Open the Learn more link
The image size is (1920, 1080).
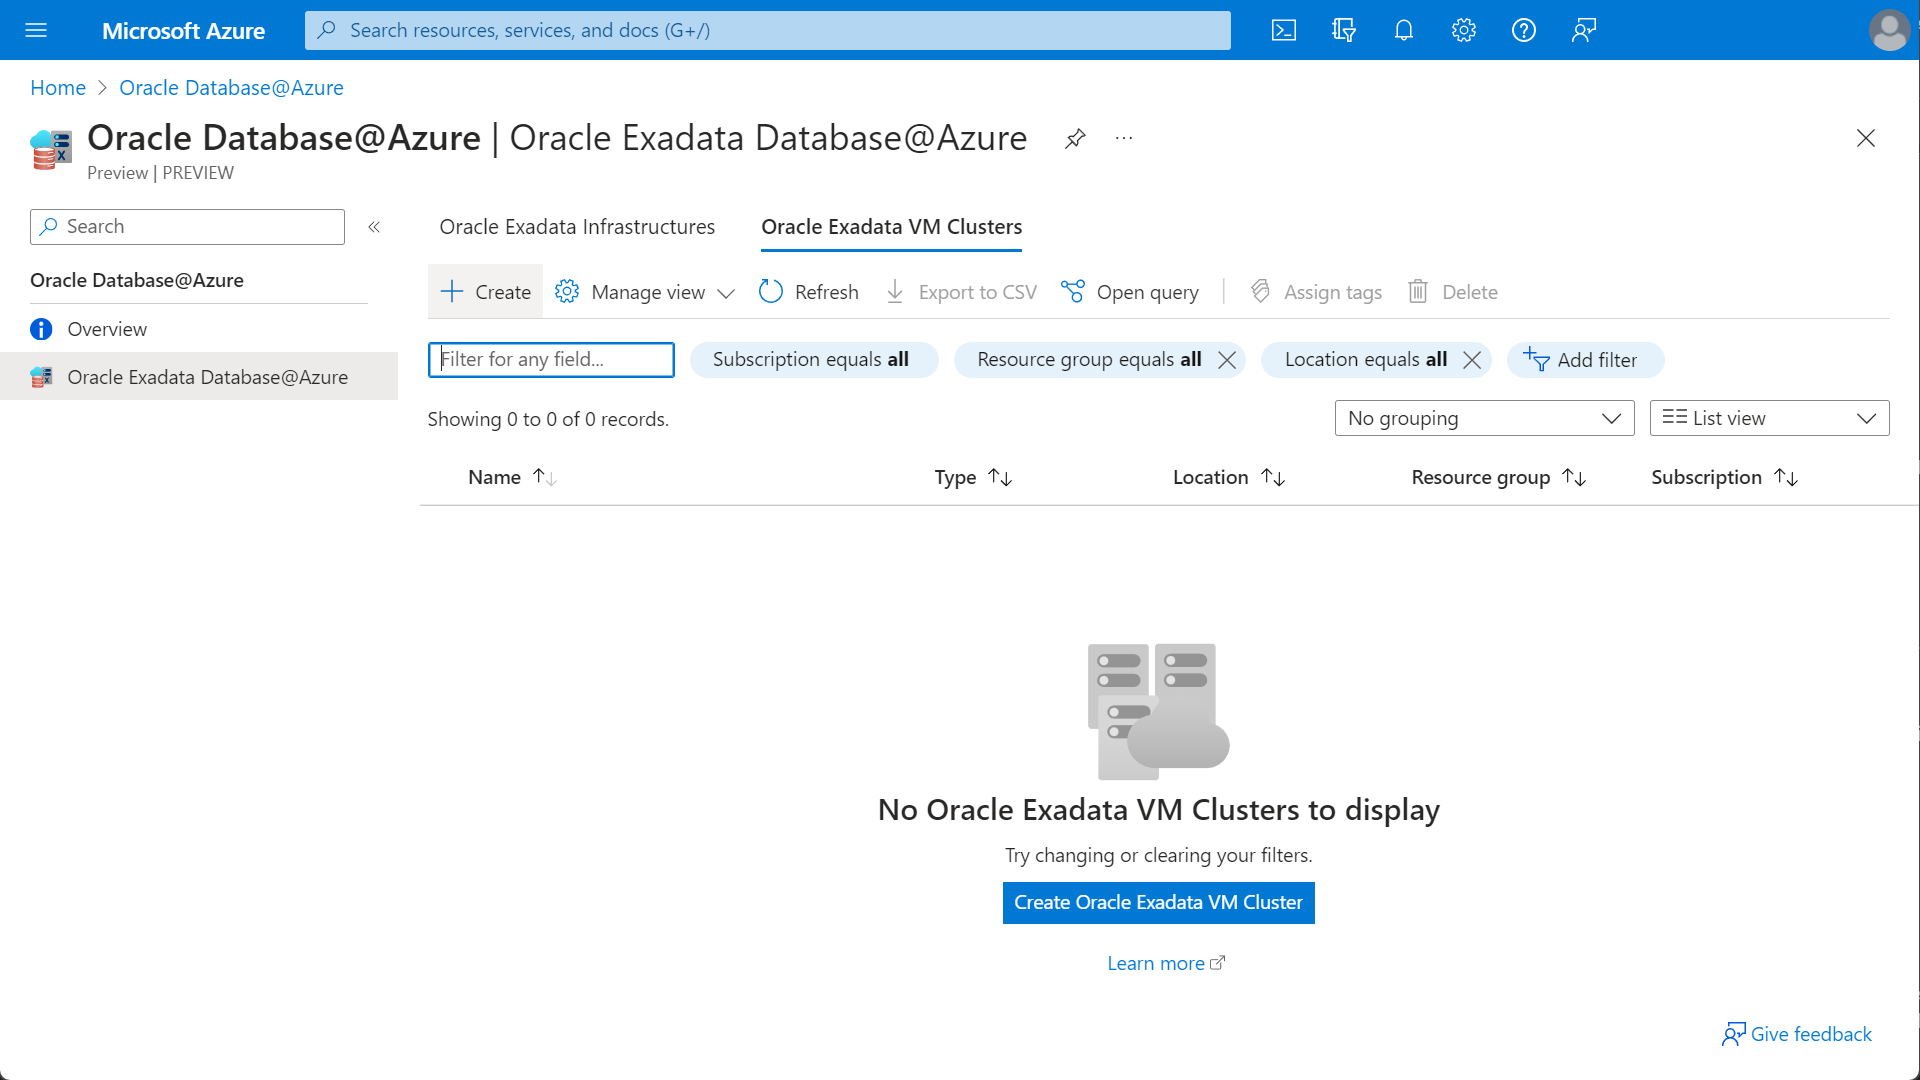coord(1157,962)
